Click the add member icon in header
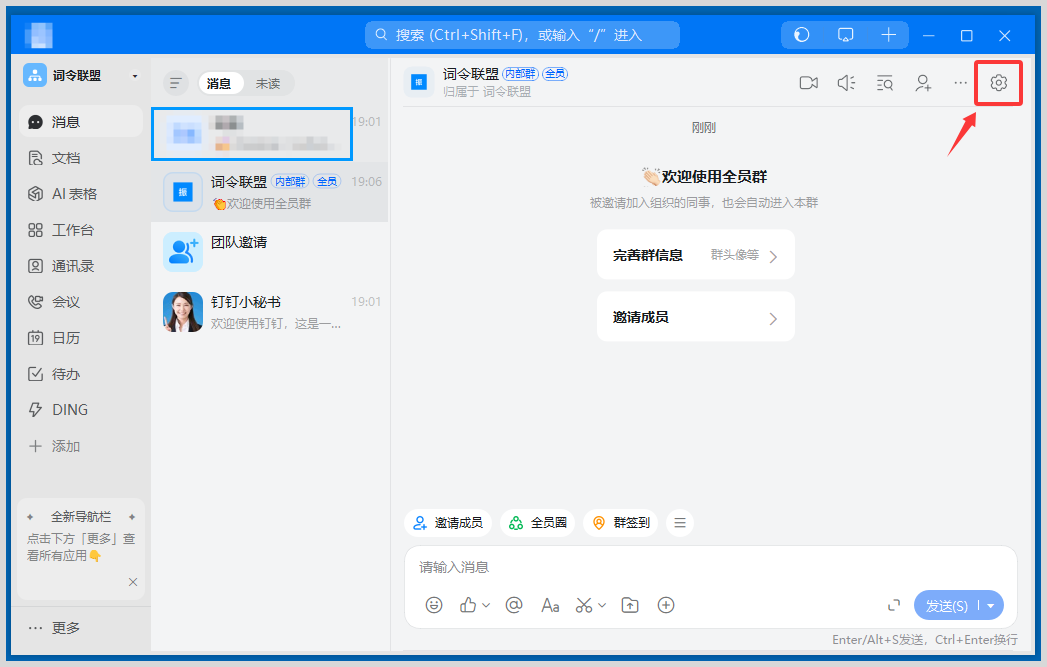1047x667 pixels. coord(923,83)
